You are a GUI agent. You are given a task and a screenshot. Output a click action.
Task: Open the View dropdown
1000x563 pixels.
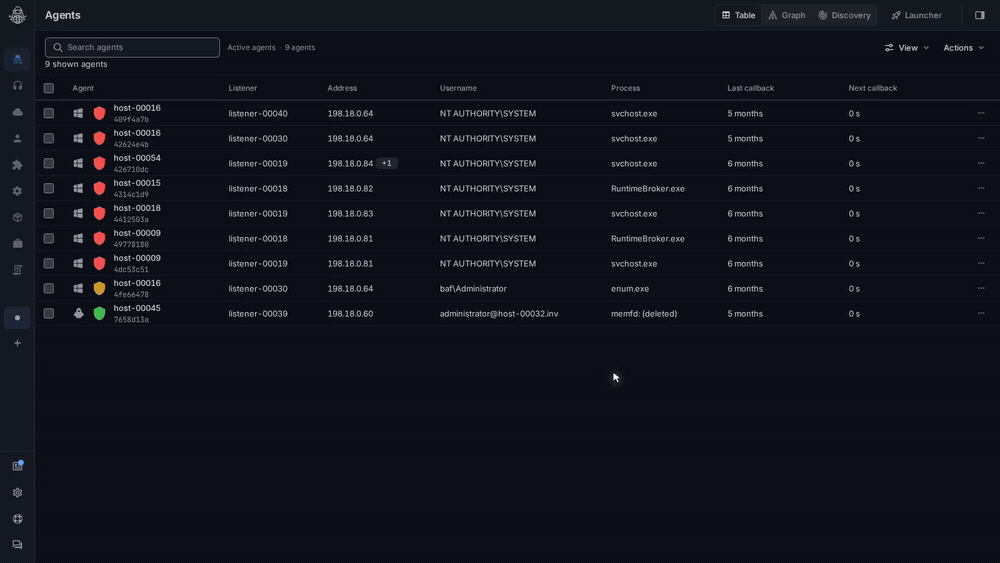[x=907, y=48]
